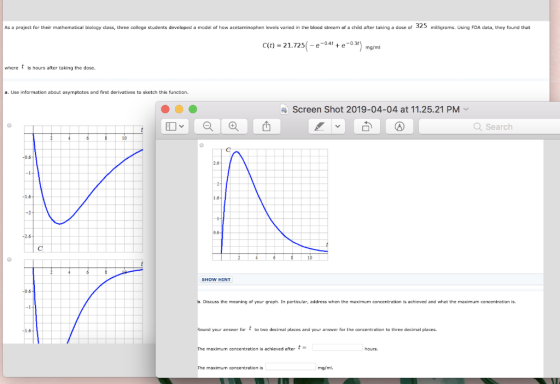560x384 pixels.
Task: Minimize the Preview window with yellow button
Action: pyautogui.click(x=179, y=109)
